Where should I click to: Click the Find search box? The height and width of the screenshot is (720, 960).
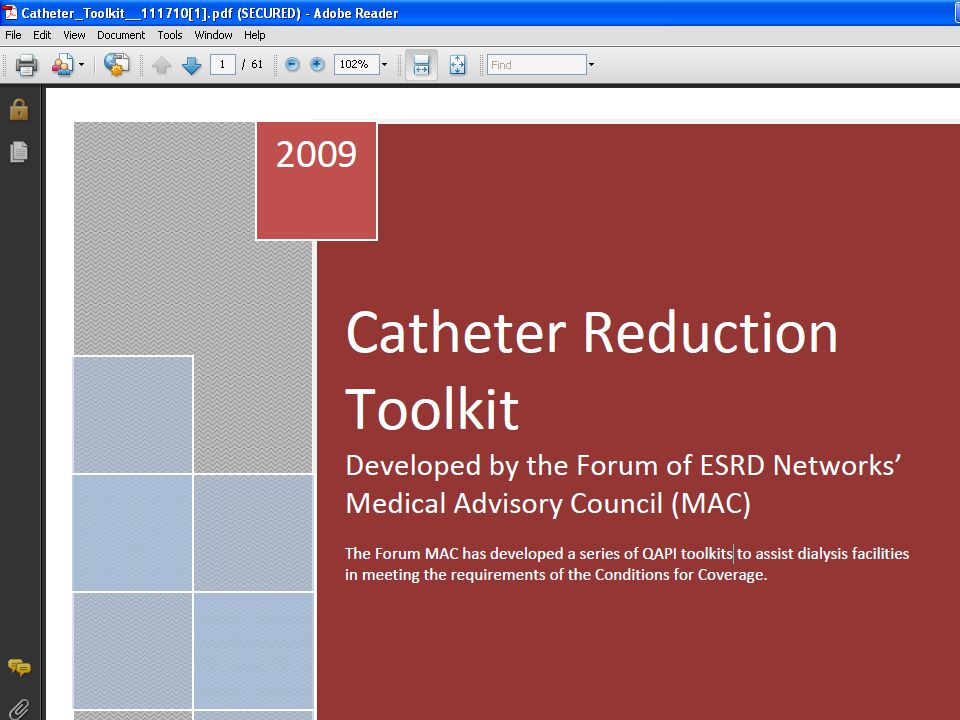(537, 64)
